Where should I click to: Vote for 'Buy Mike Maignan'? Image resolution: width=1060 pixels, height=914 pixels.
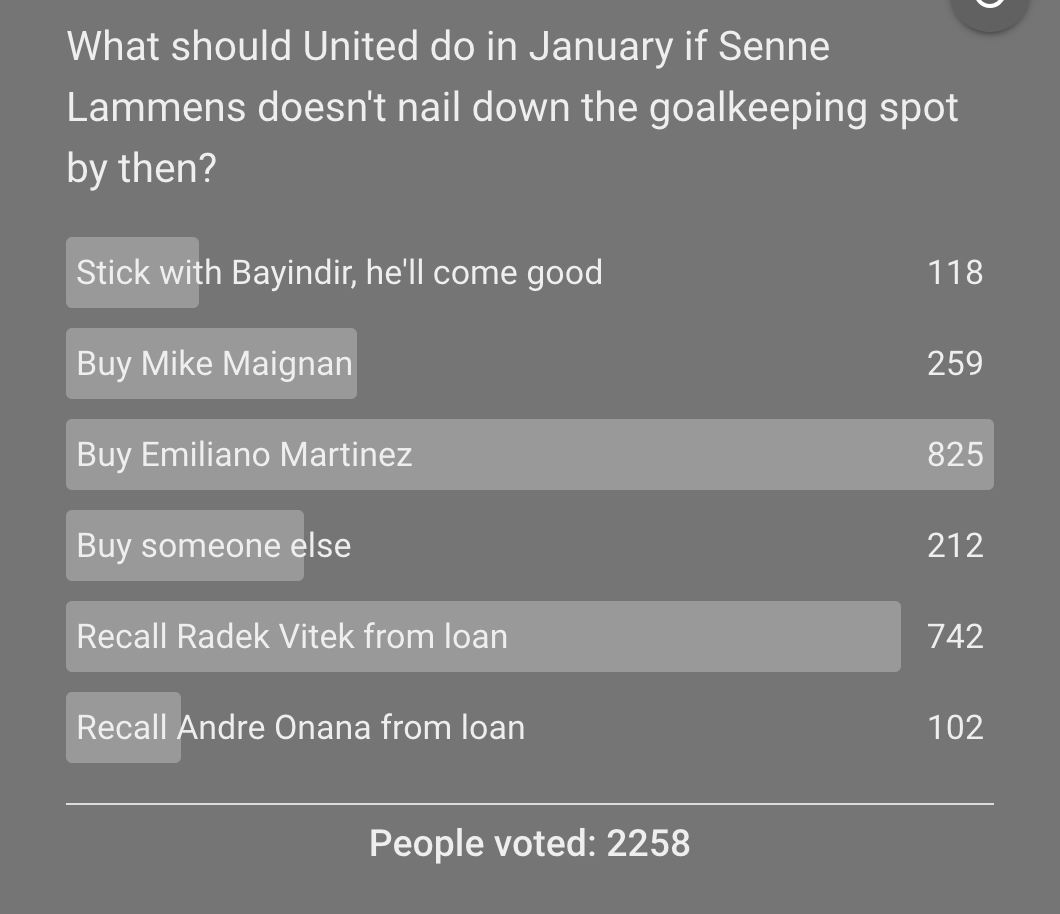click(x=214, y=363)
